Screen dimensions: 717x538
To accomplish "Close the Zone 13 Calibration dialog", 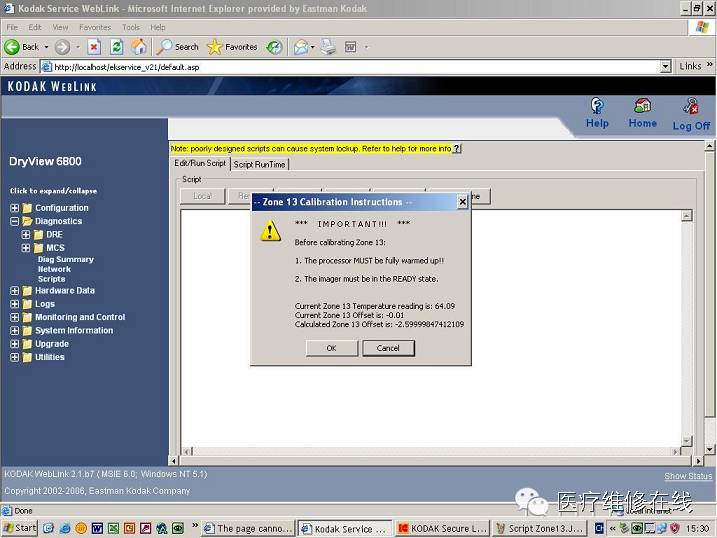I will [x=462, y=202].
